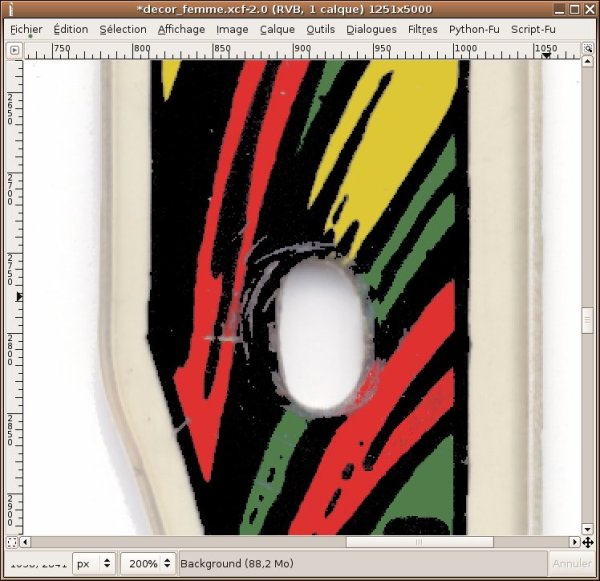This screenshot has height=581, width=600.
Task: Open the Affichage menu
Action: tap(181, 29)
